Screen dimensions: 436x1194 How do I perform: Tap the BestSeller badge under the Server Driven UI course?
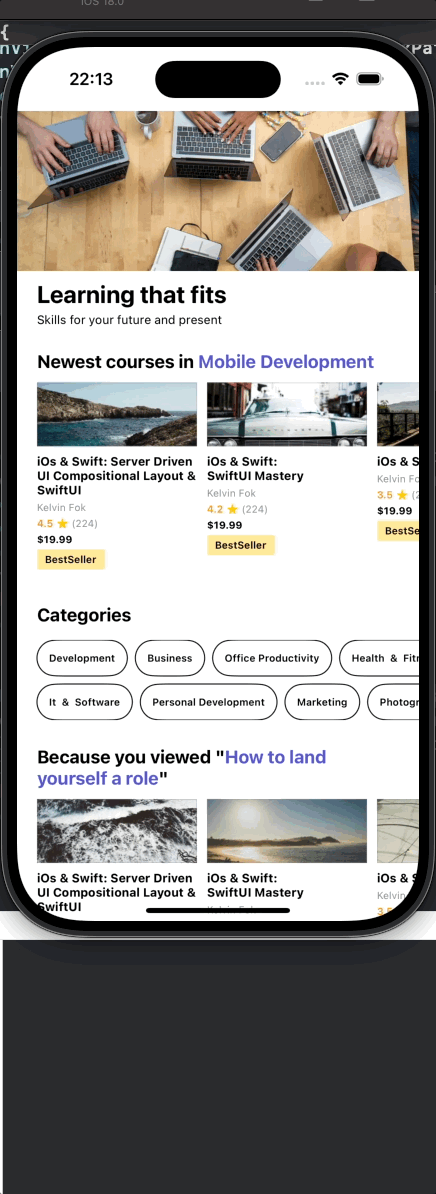(x=71, y=560)
